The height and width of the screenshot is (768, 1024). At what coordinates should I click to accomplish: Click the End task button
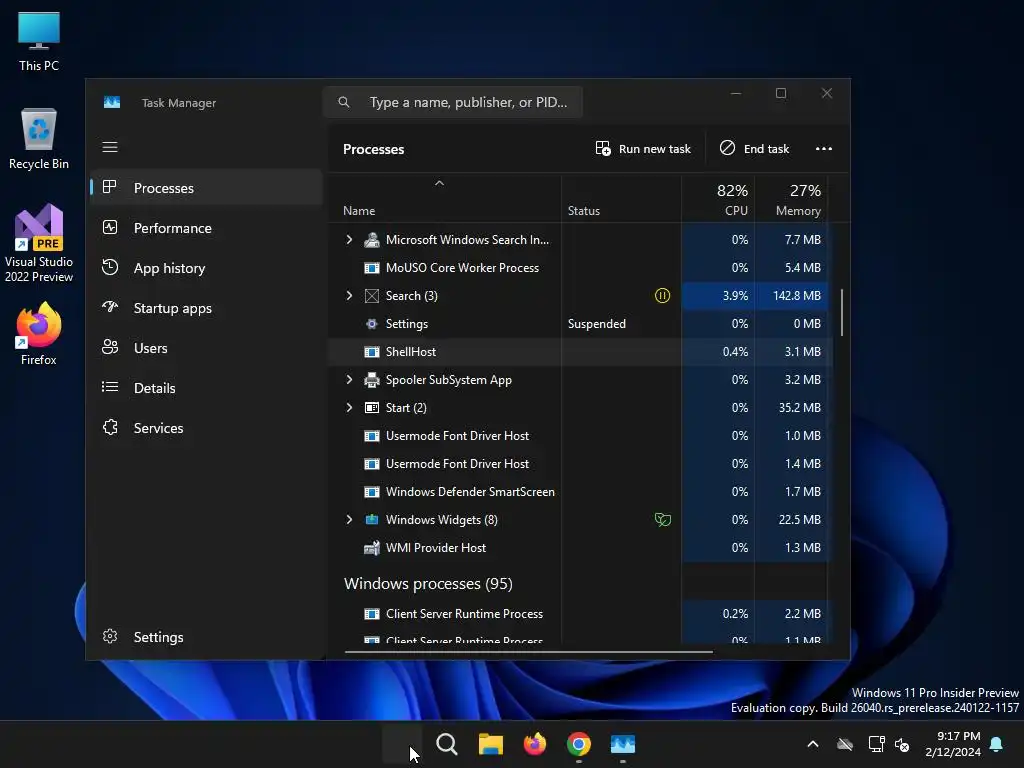click(x=754, y=149)
